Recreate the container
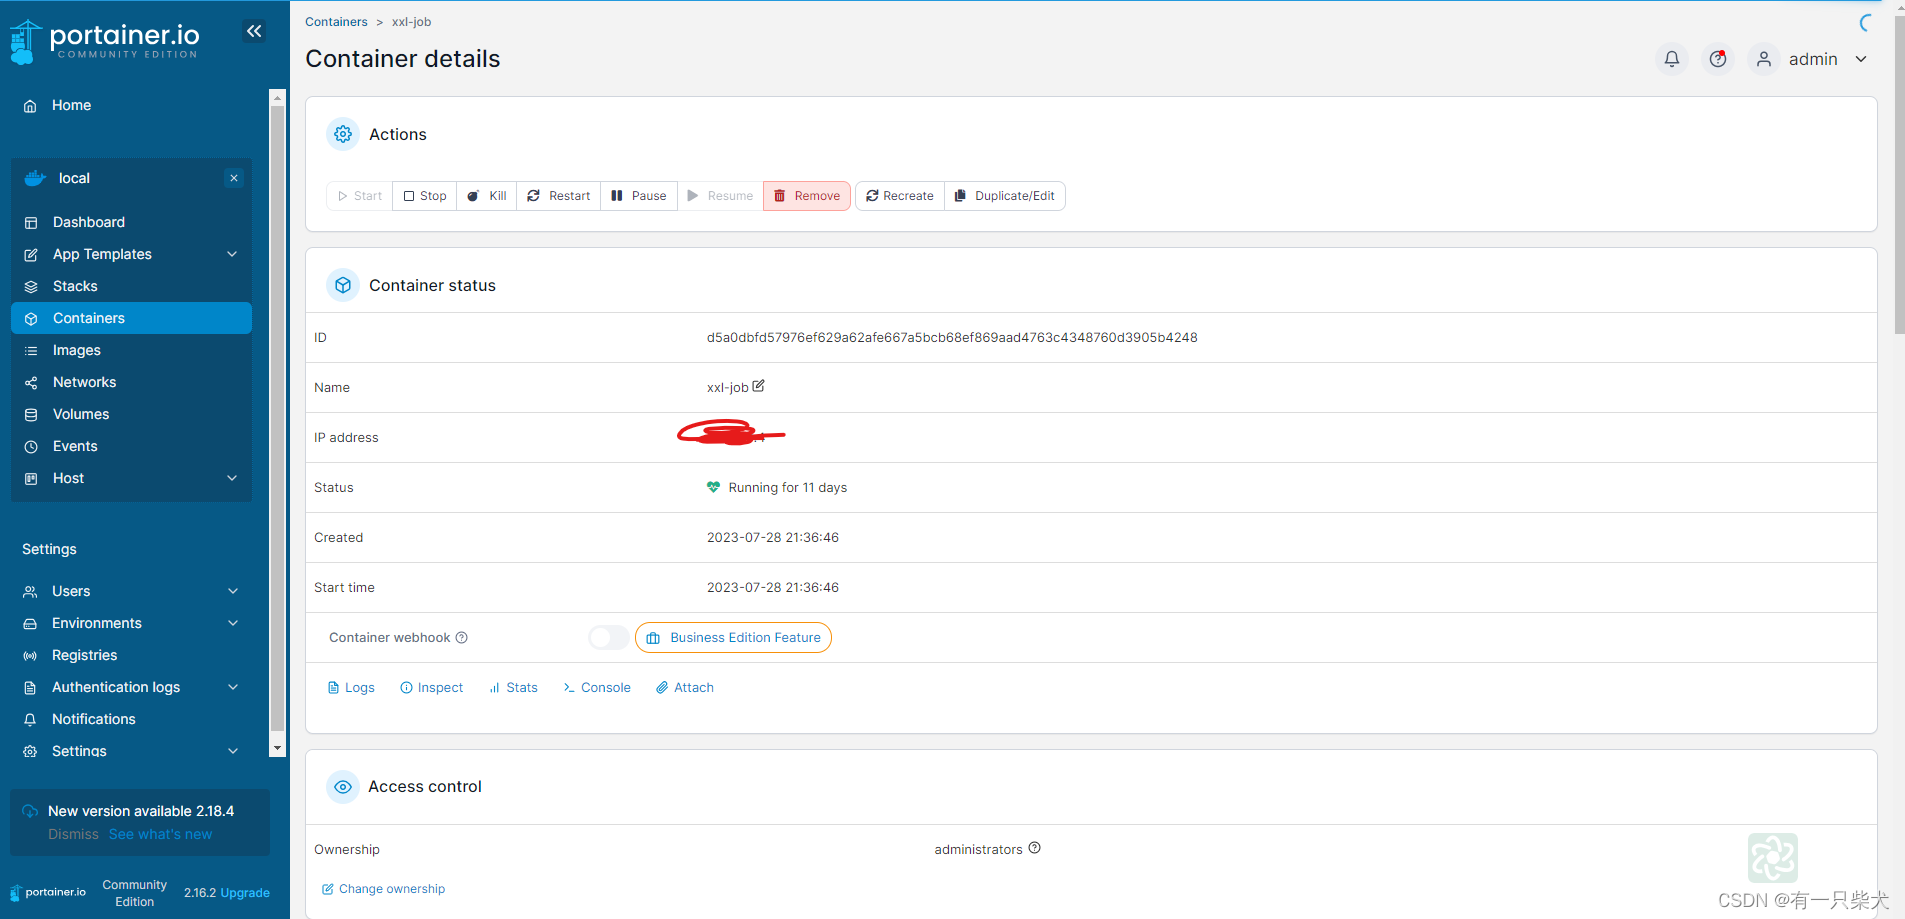The width and height of the screenshot is (1905, 919). click(x=900, y=196)
